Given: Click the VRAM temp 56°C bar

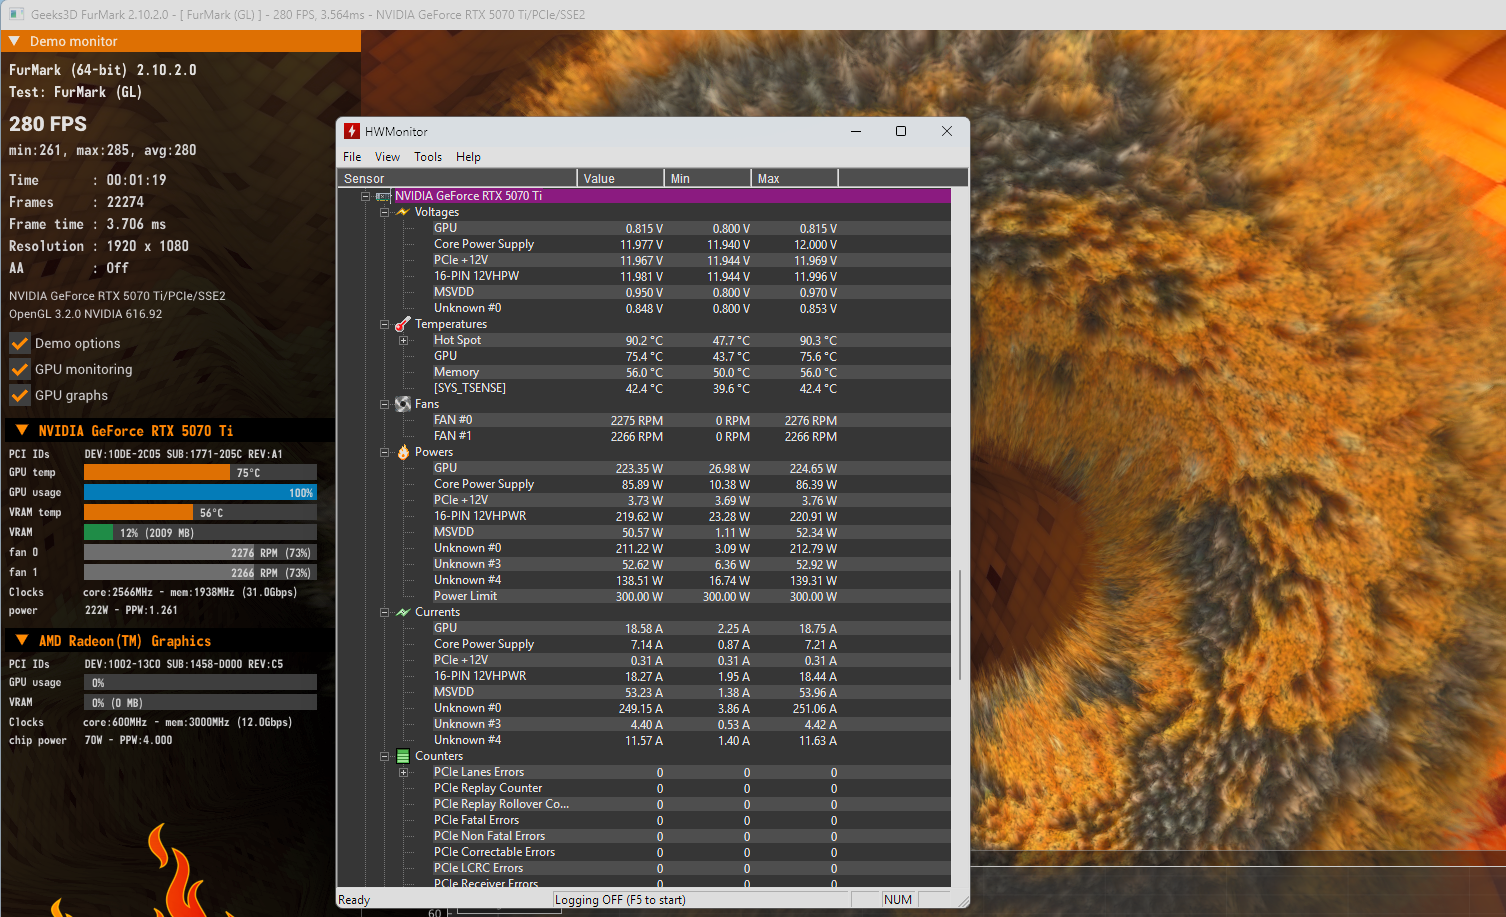Looking at the screenshot, I should tap(200, 512).
